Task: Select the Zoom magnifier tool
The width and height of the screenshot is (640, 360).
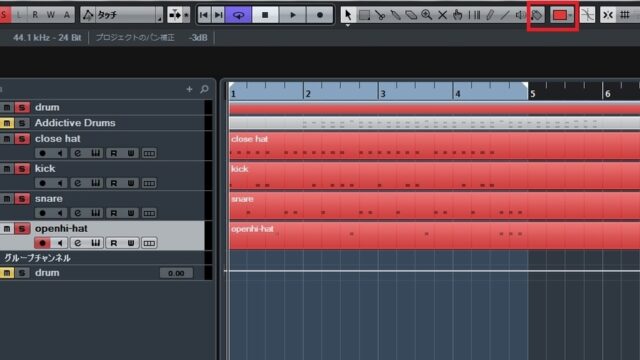Action: tap(427, 15)
